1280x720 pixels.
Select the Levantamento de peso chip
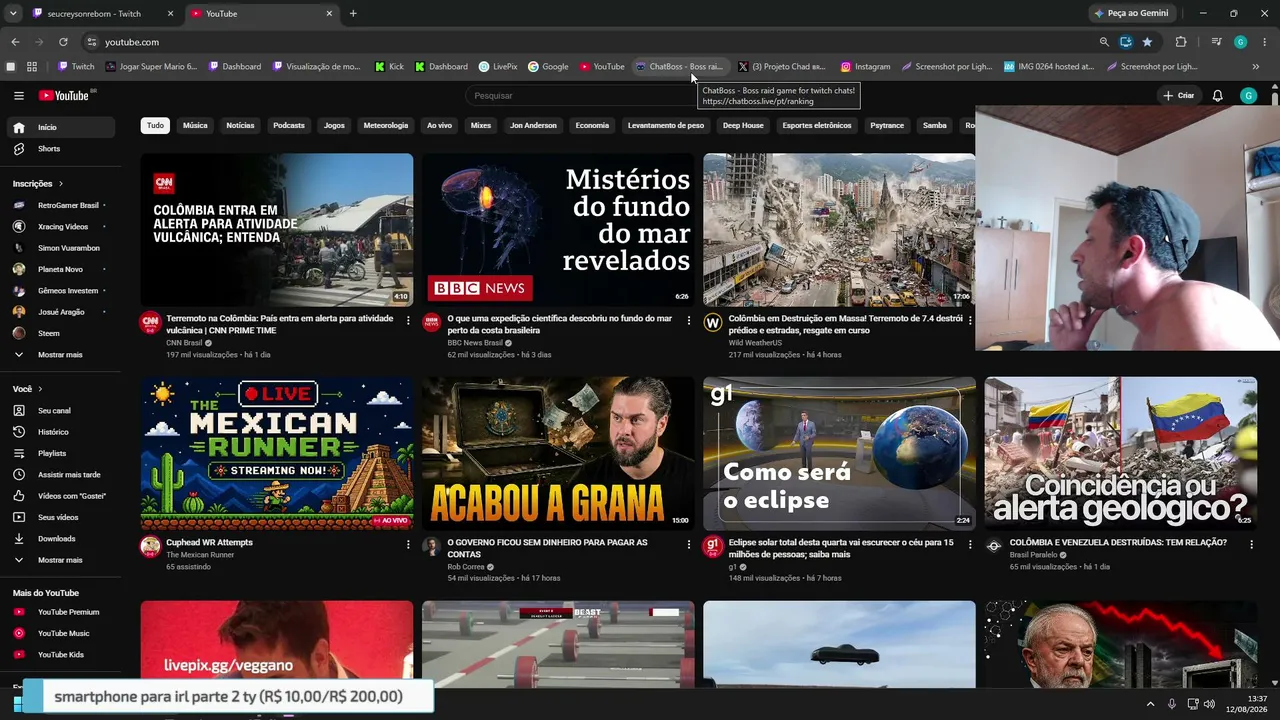click(x=666, y=126)
